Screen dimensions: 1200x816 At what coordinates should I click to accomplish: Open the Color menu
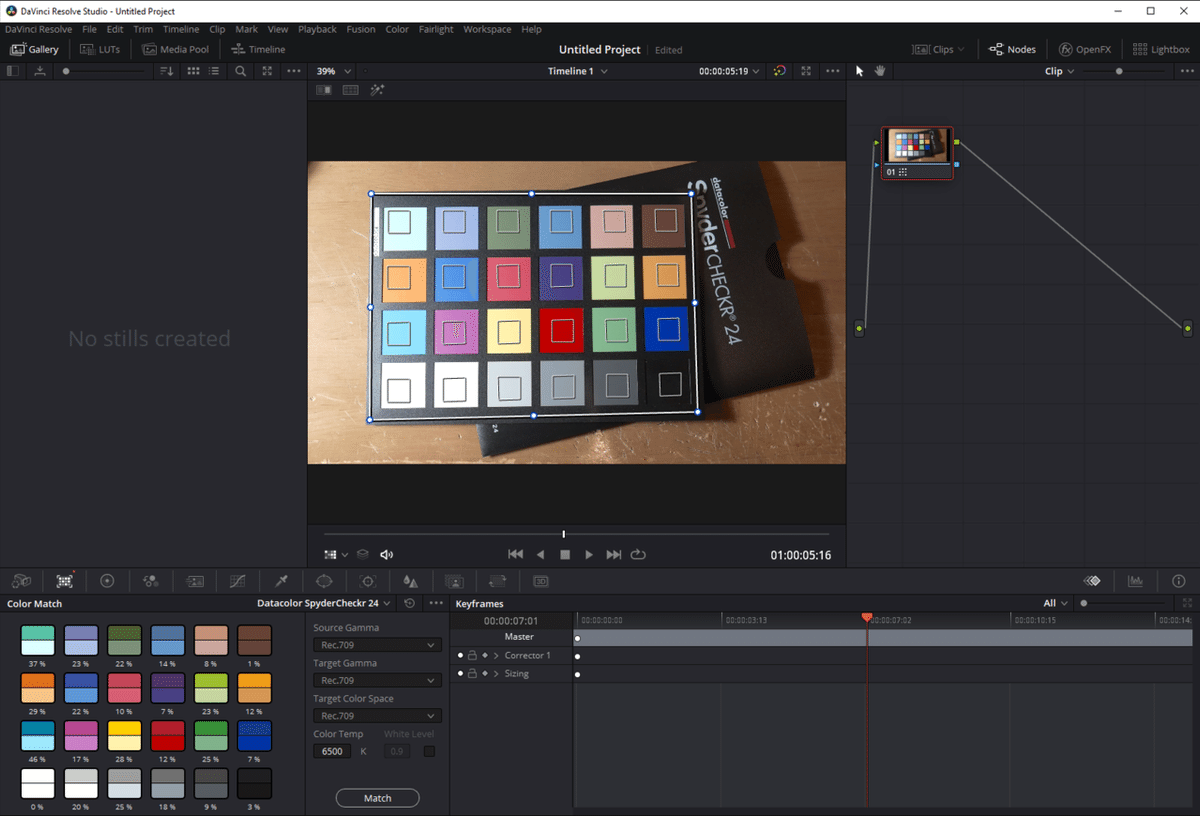397,29
